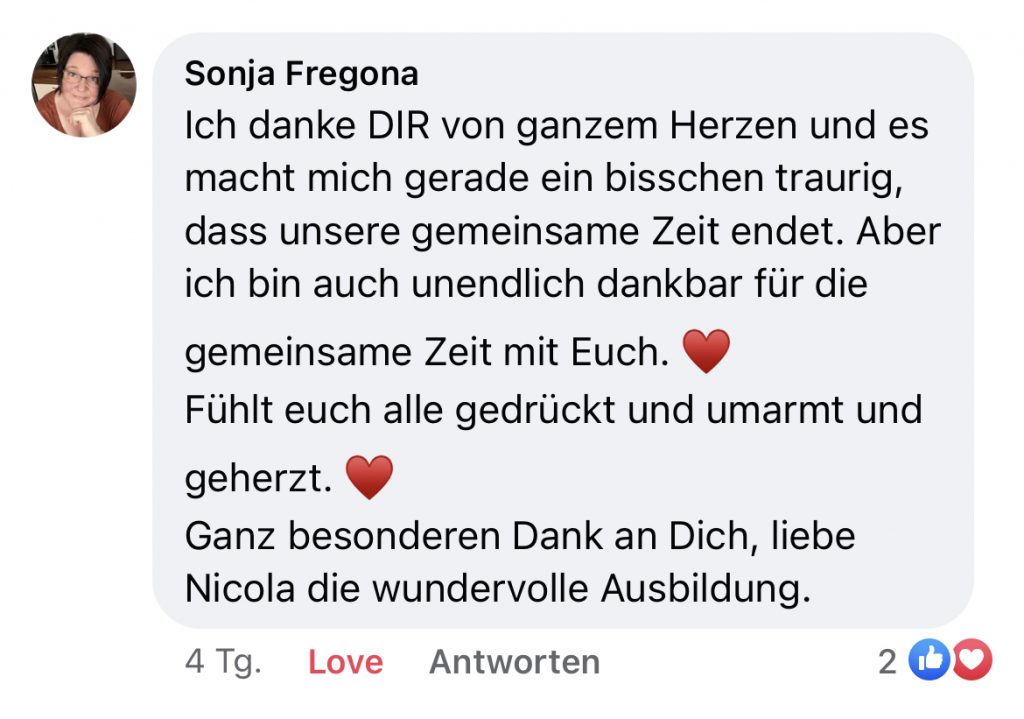
Task: Click the blue thumbs-up reaction icon
Action: tap(926, 660)
